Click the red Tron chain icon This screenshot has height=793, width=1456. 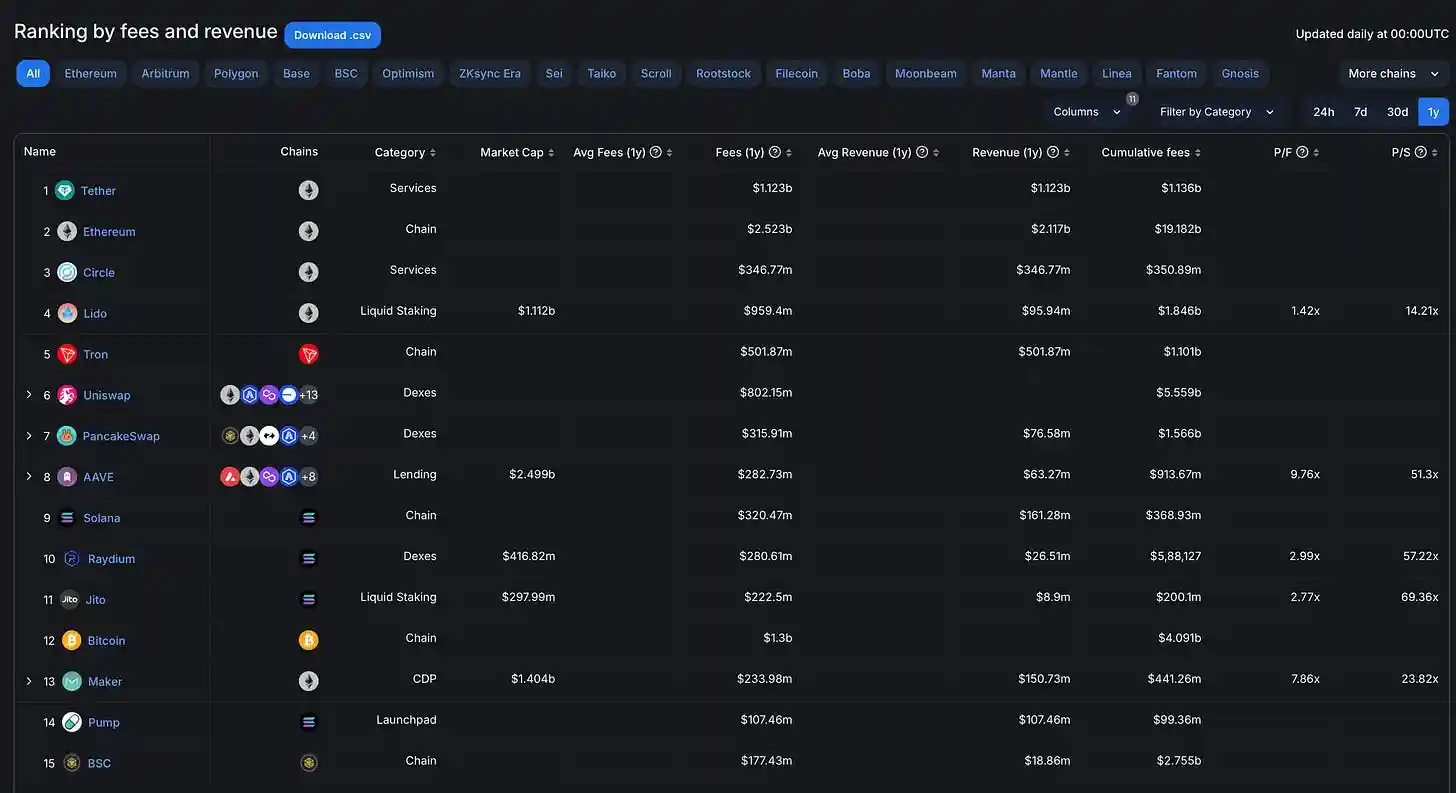point(308,354)
